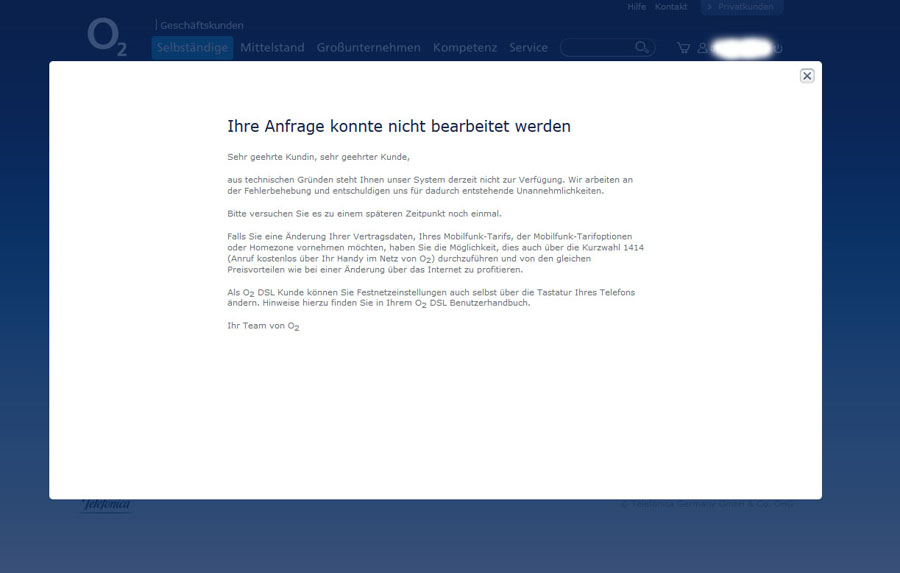Click the Hilfe link
The image size is (900, 573).
coord(637,7)
